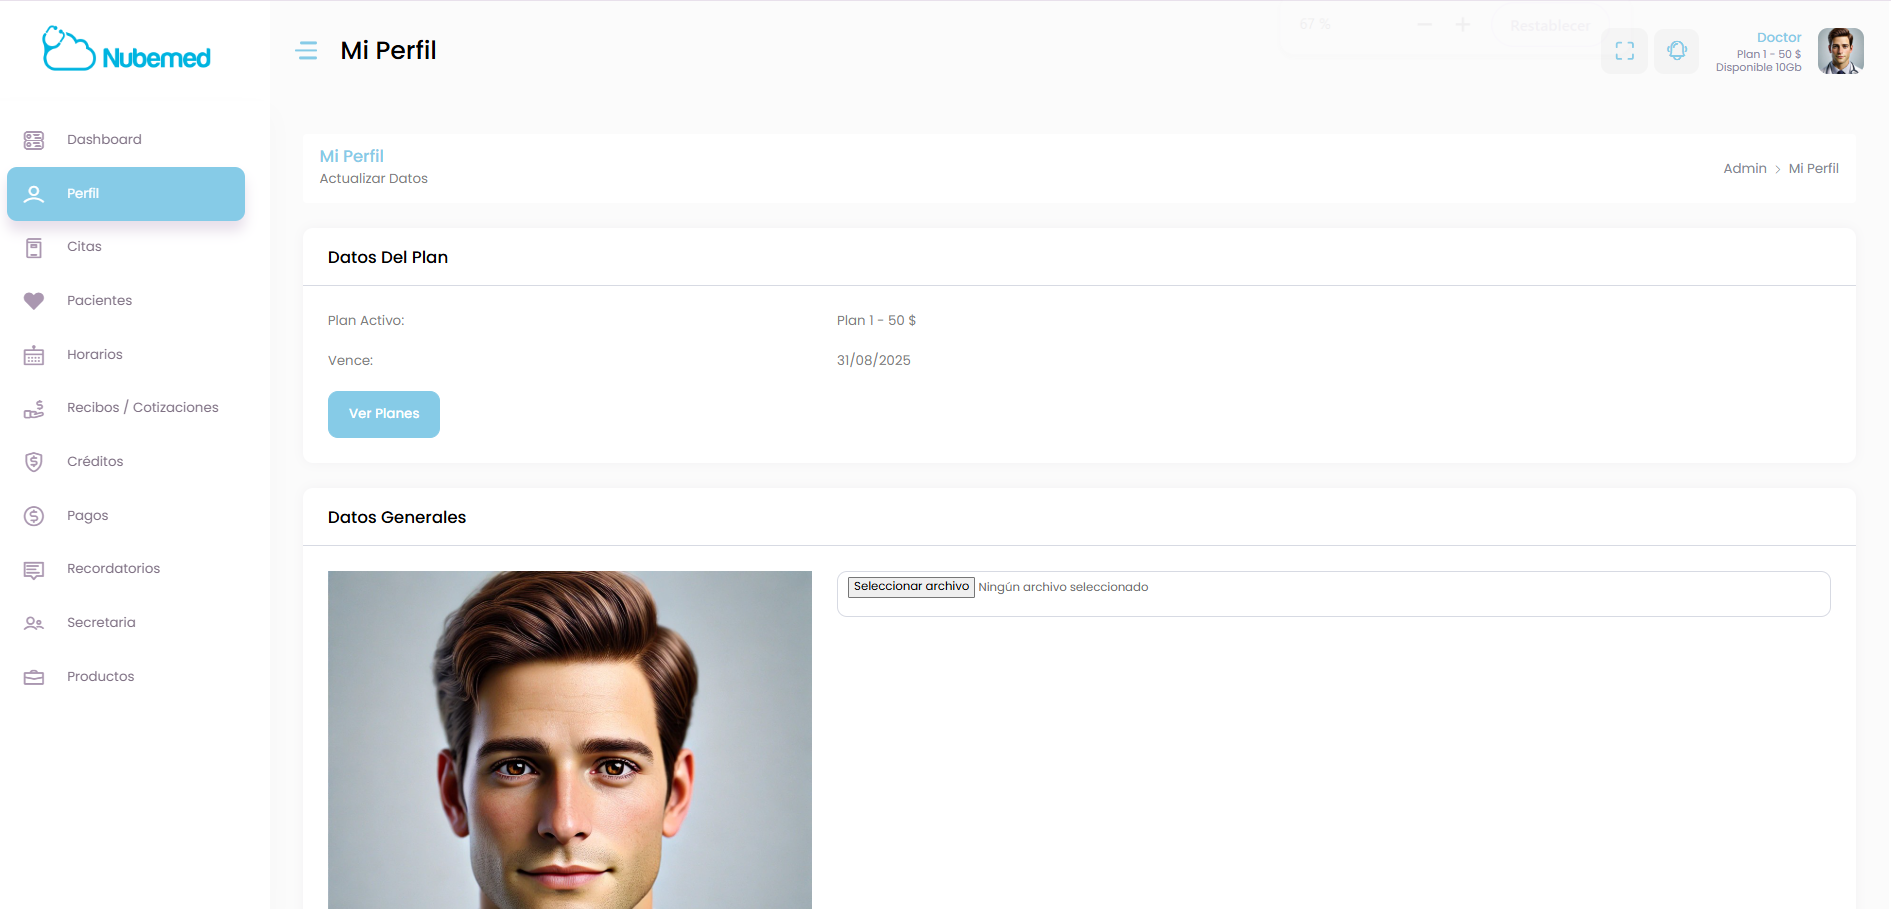Toggle the hamburger sidebar menu icon
1891x909 pixels.
307,51
